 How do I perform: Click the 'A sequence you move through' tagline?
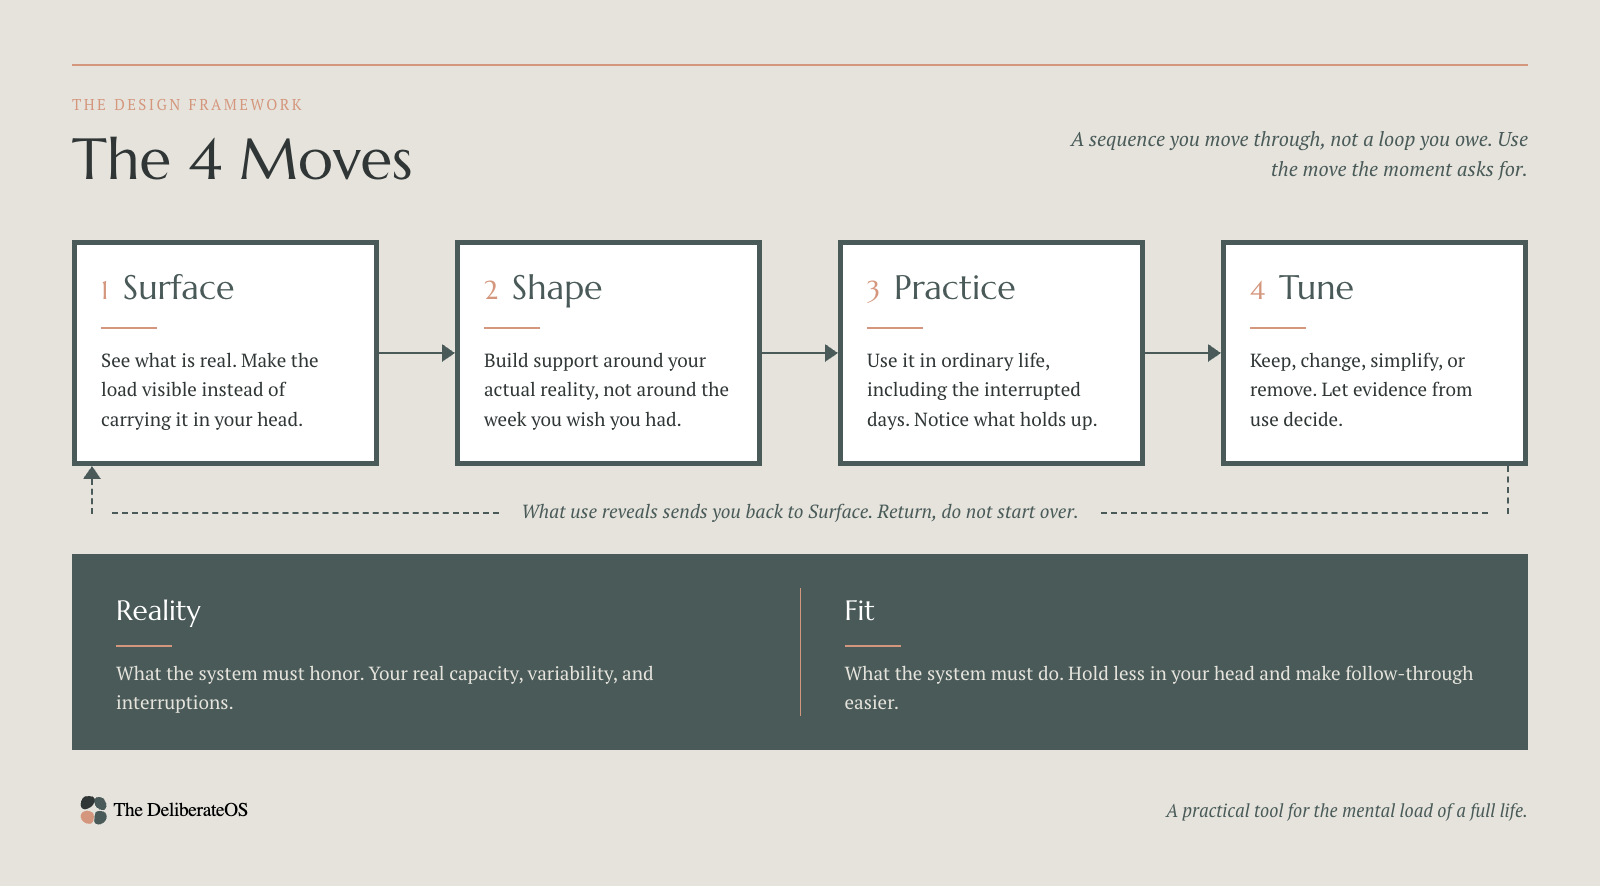click(1299, 154)
